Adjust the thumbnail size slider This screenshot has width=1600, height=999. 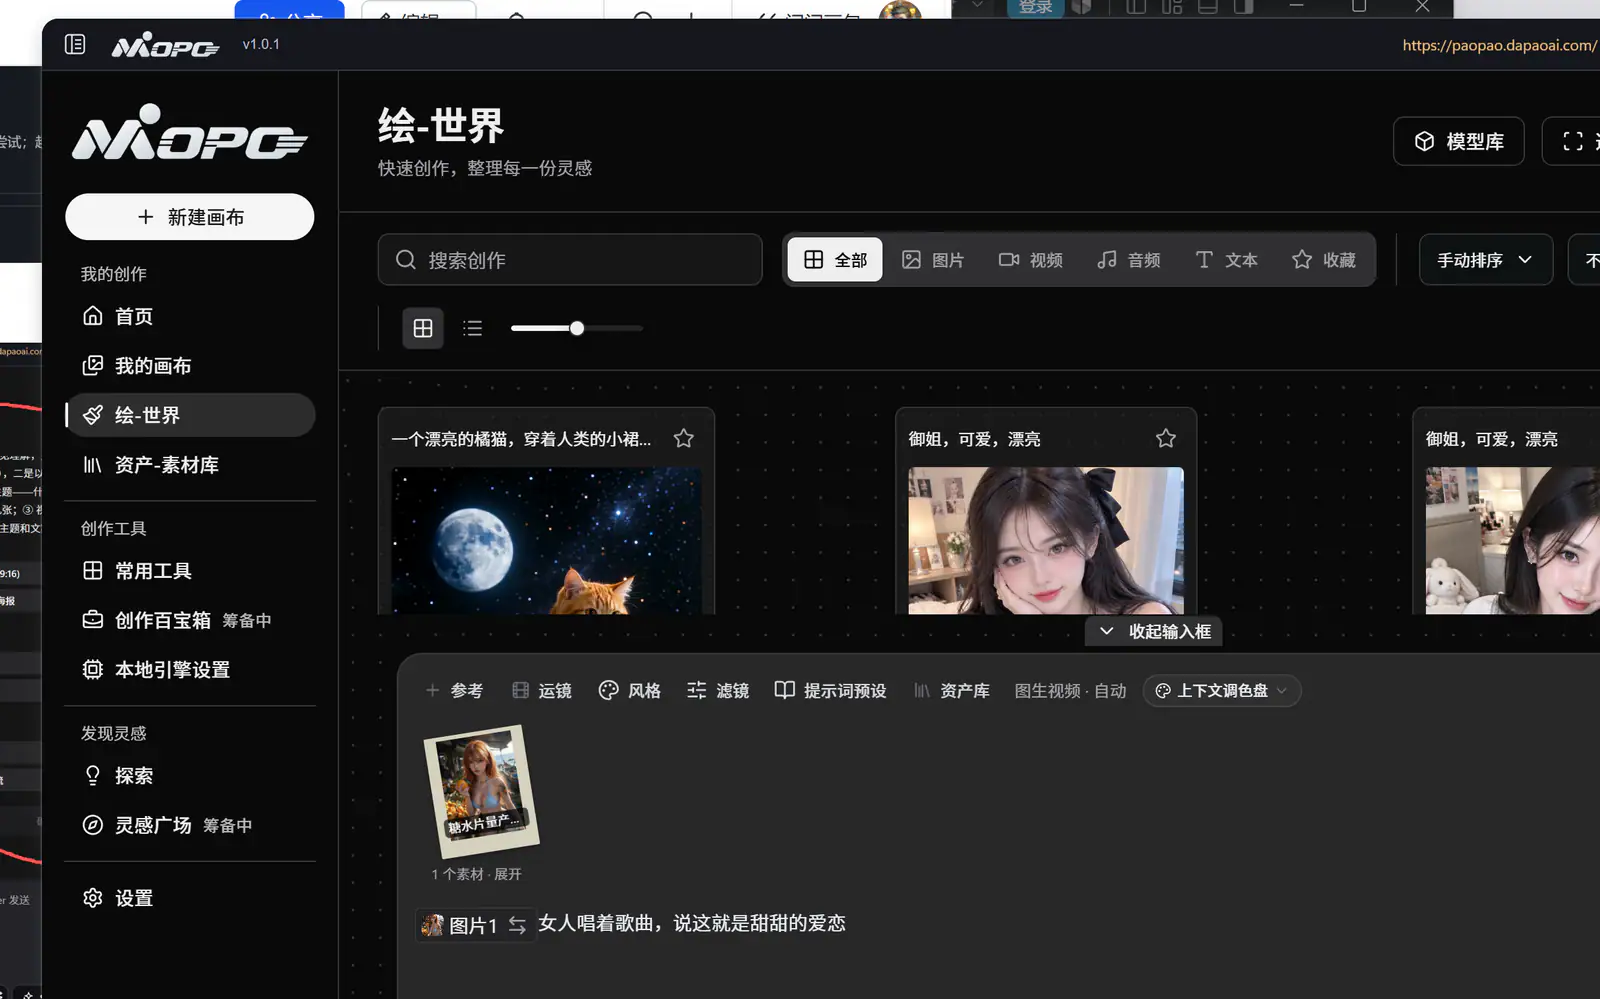pyautogui.click(x=577, y=328)
